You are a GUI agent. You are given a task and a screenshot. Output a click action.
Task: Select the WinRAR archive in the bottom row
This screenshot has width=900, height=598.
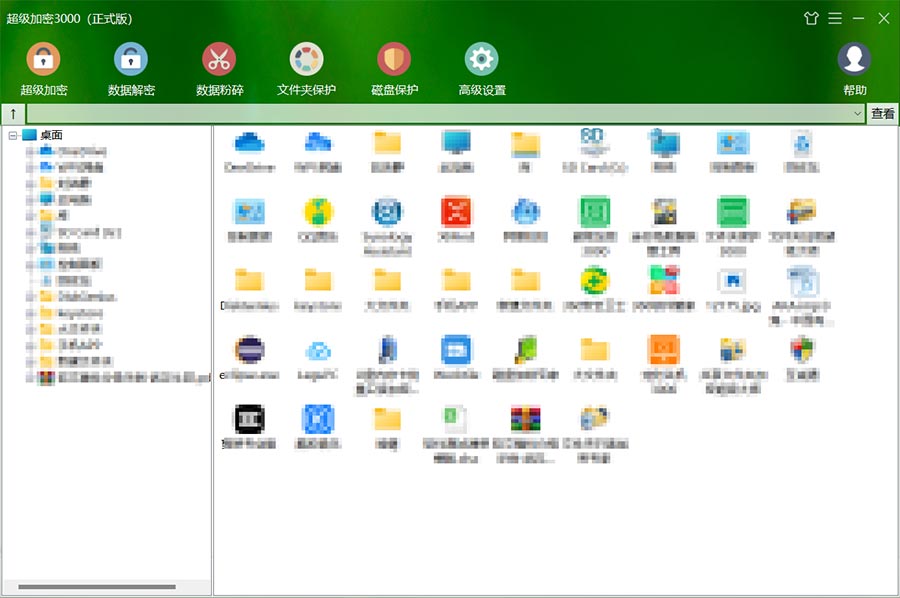point(525,429)
